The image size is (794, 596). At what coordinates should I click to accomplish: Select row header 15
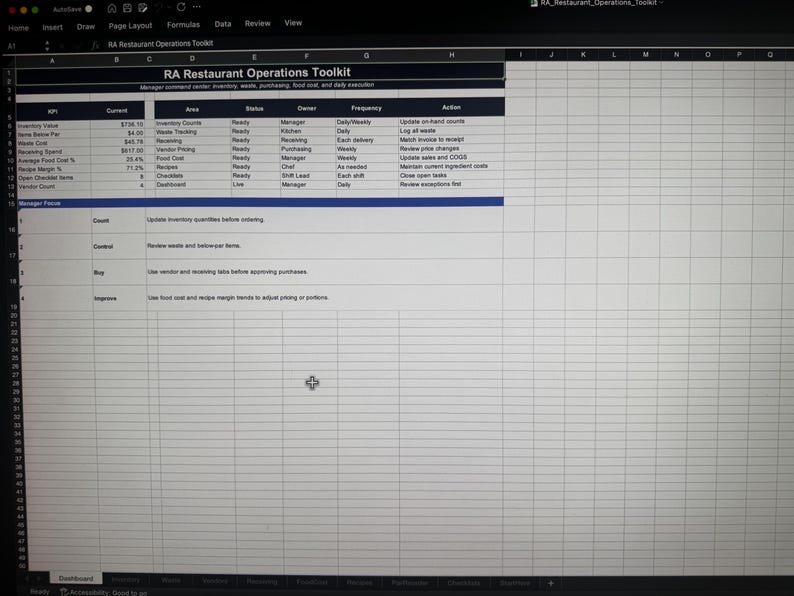11,204
